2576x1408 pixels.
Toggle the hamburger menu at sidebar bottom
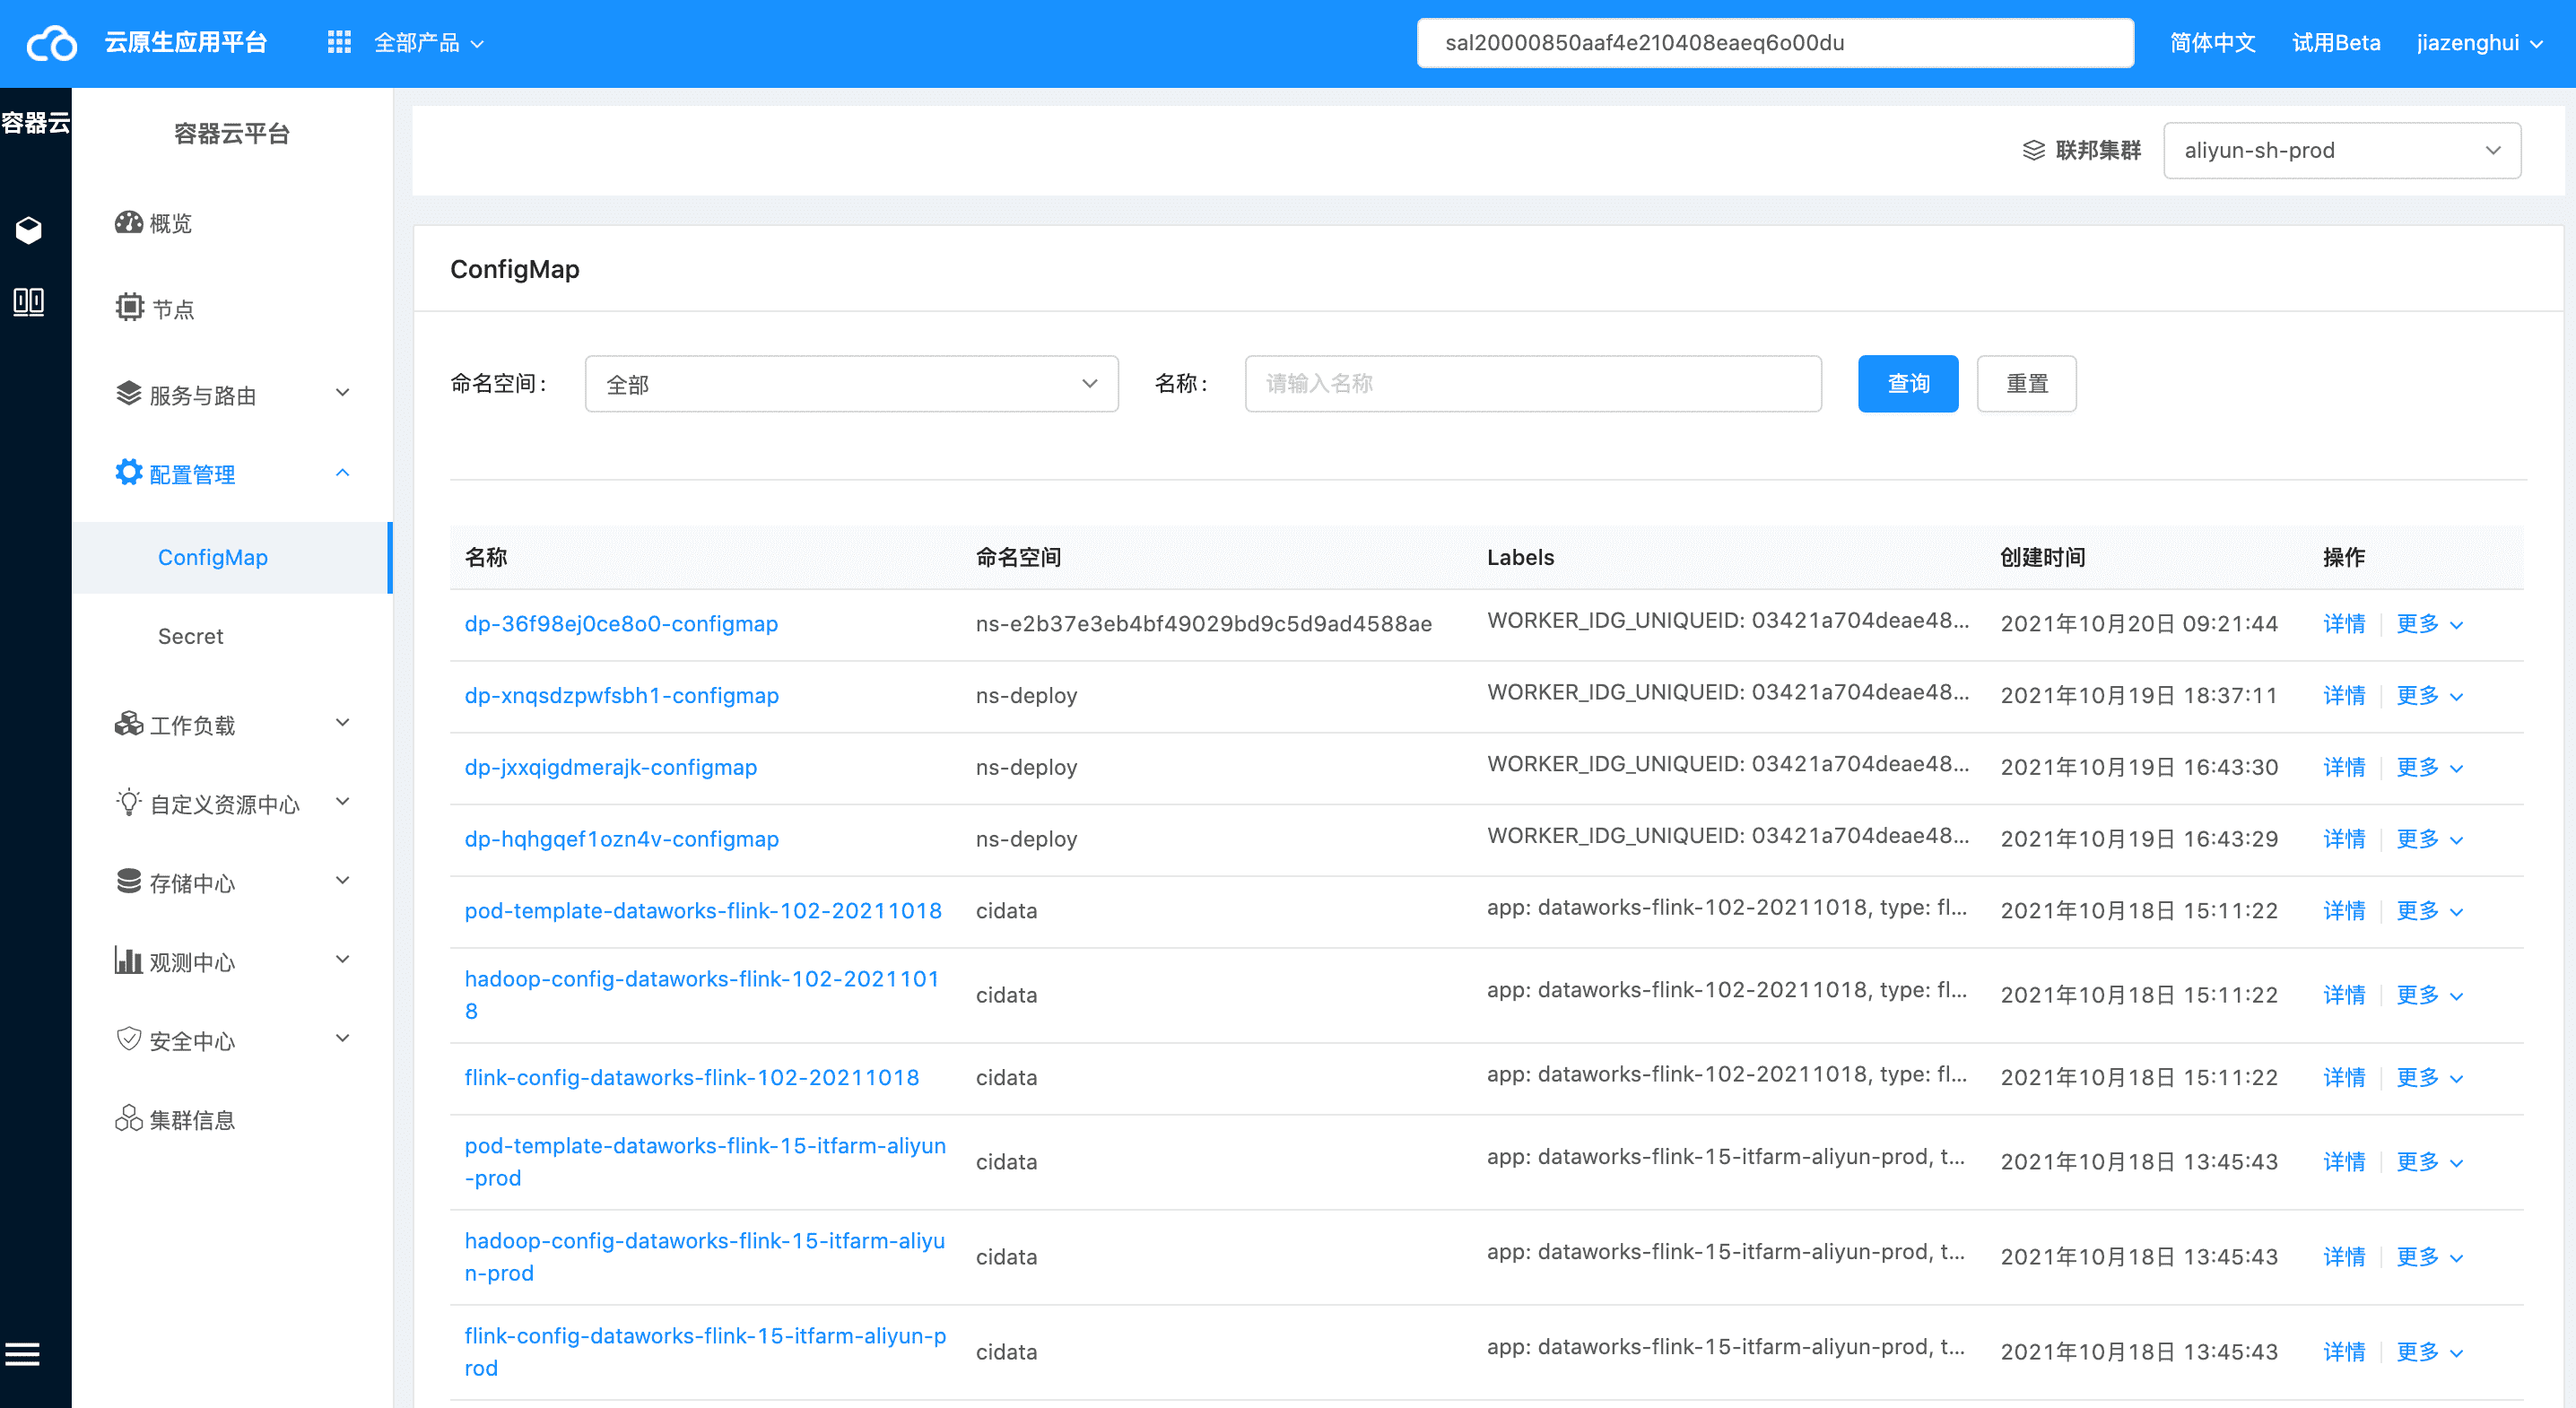click(23, 1354)
